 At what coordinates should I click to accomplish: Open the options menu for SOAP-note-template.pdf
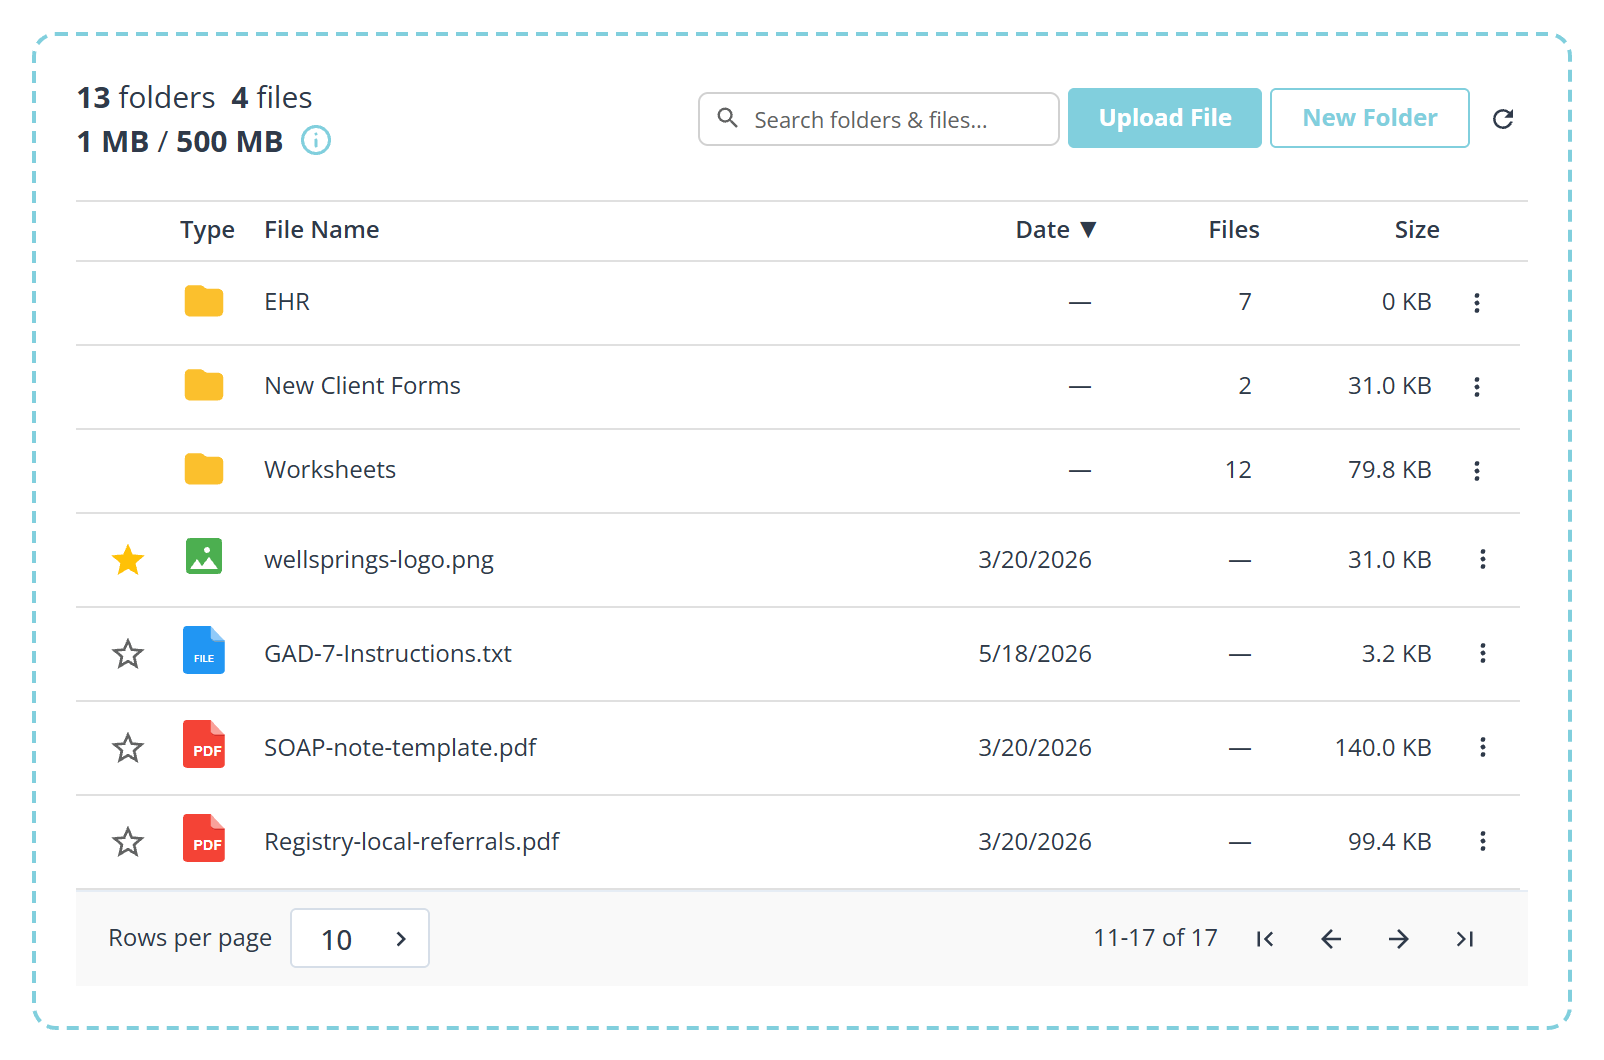tap(1483, 747)
